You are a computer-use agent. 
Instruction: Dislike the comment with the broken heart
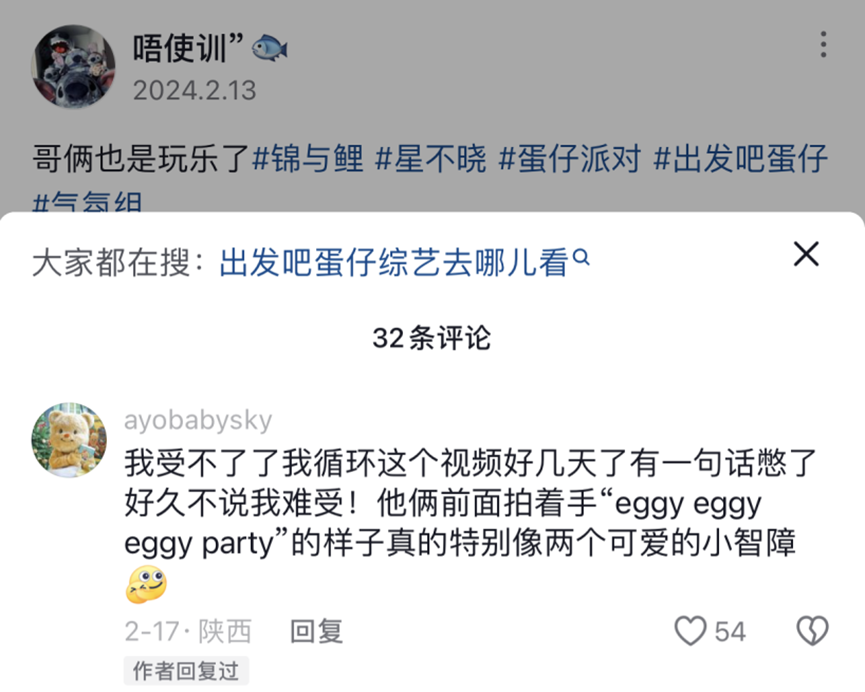pos(811,630)
